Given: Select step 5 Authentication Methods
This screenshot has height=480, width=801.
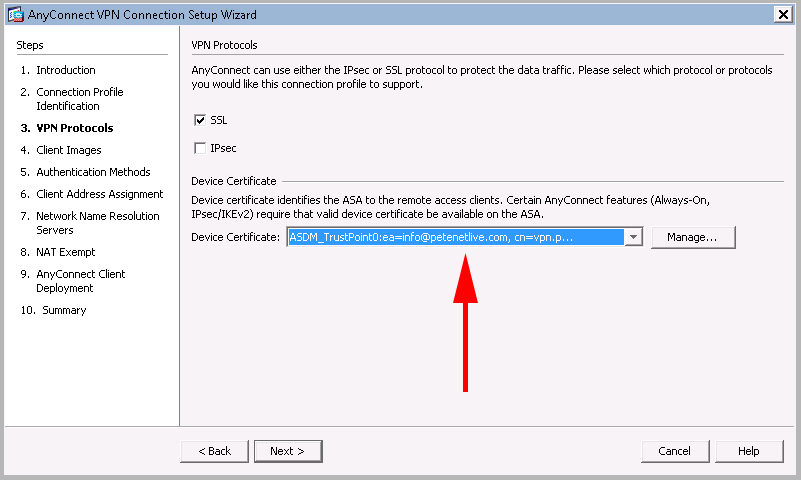Looking at the screenshot, I should tap(85, 172).
